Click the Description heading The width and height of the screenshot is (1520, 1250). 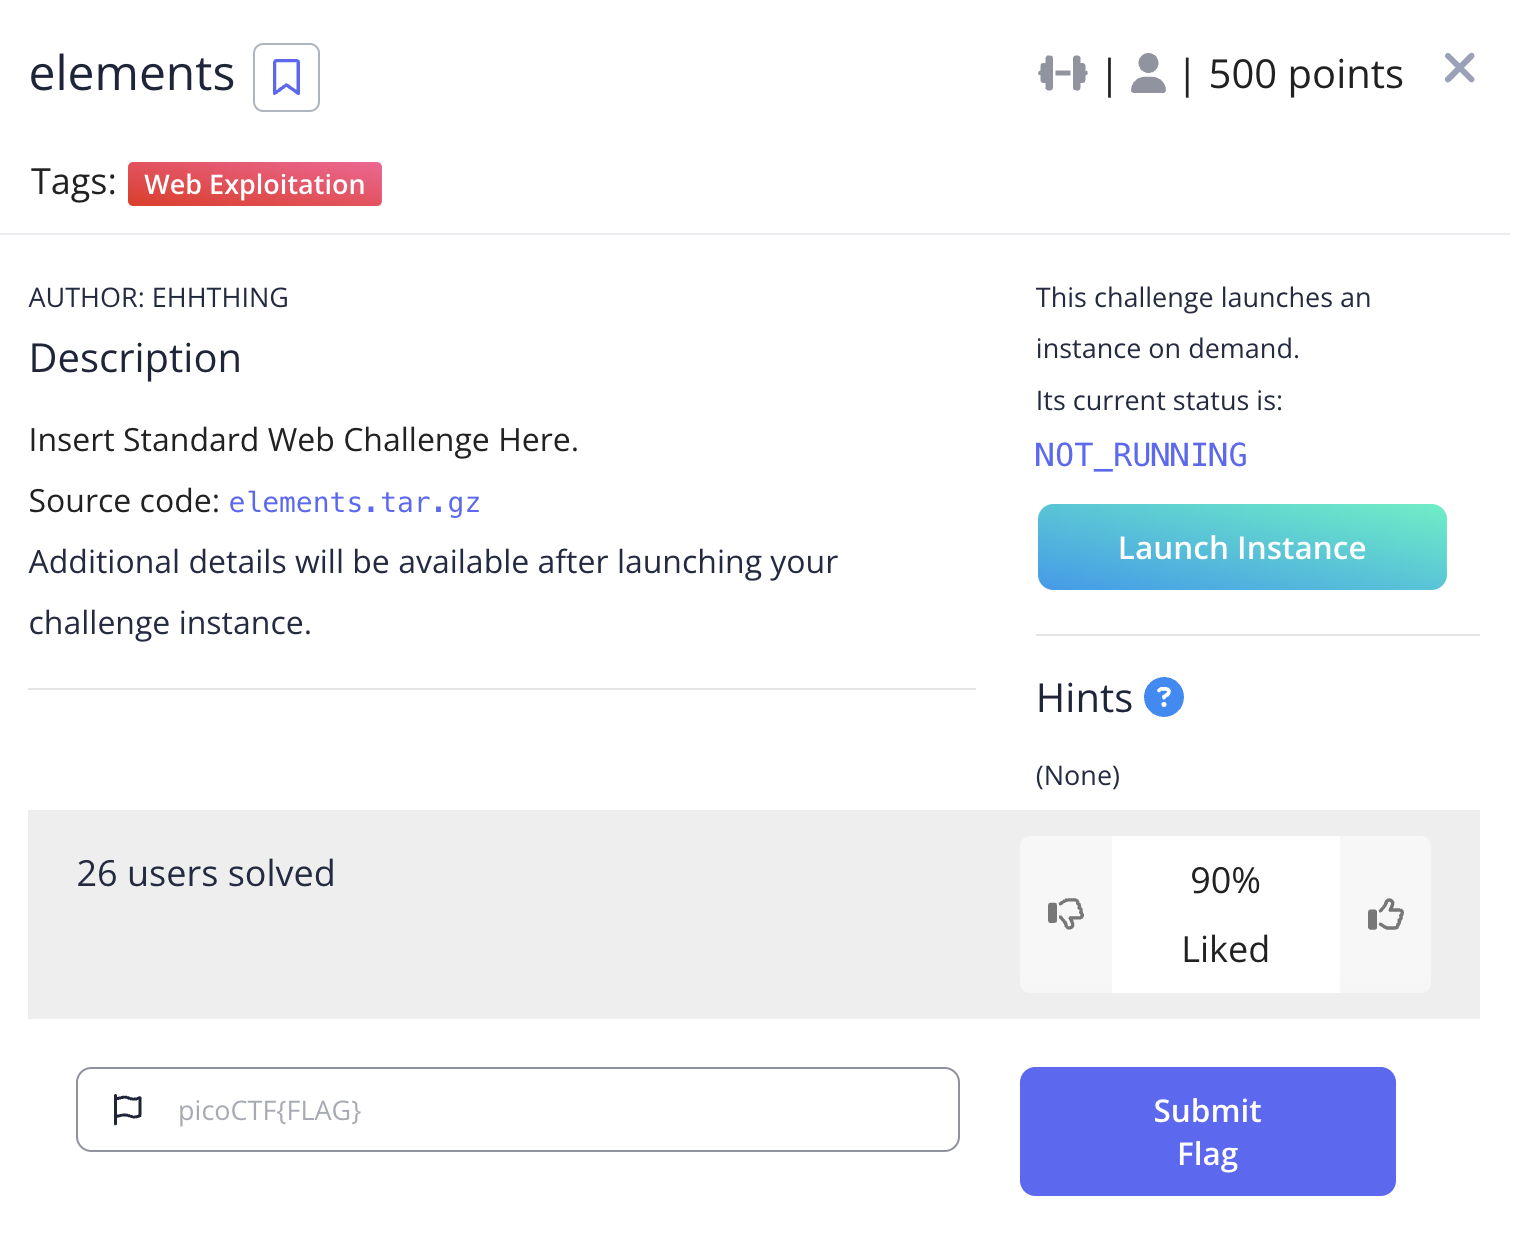pyautogui.click(x=135, y=358)
